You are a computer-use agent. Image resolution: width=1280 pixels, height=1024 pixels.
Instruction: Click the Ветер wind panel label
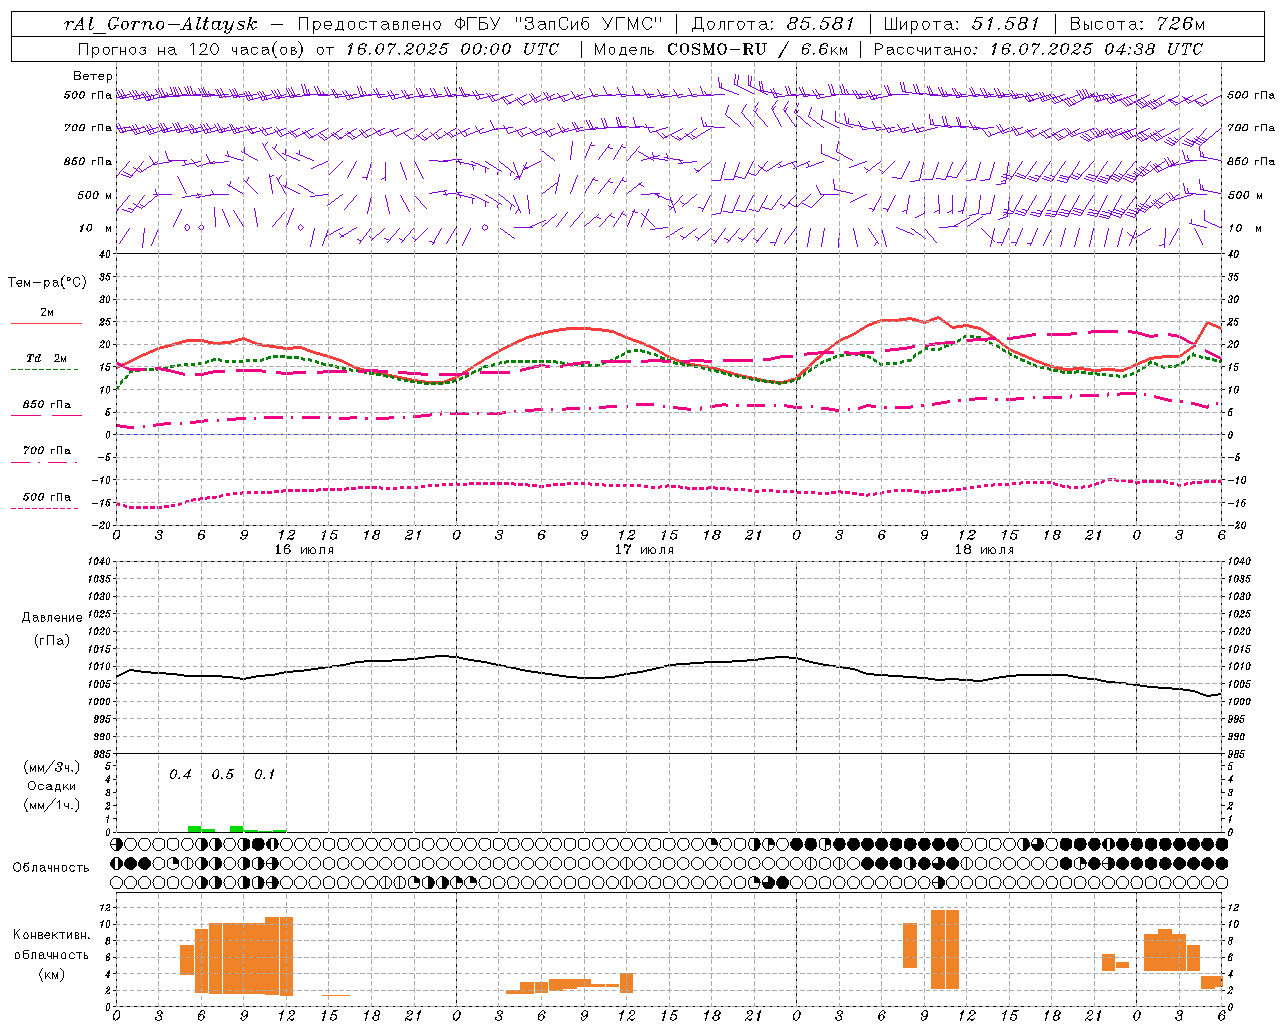coord(93,76)
